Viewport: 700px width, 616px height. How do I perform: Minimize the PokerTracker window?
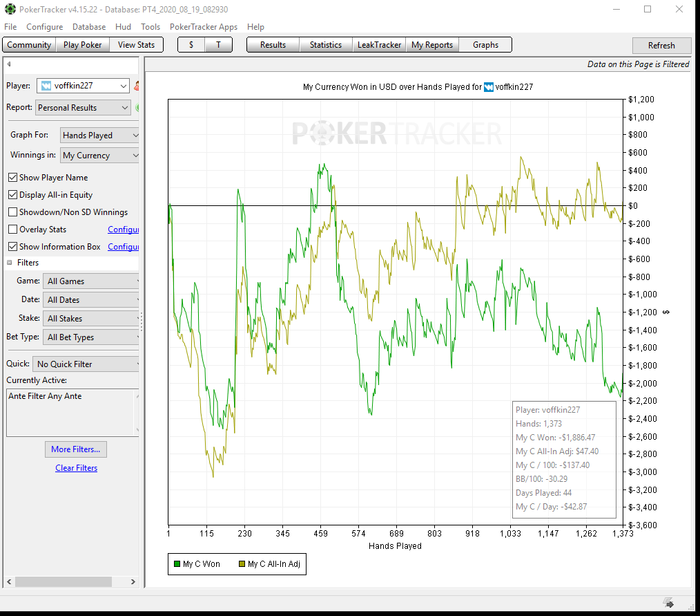pyautogui.click(x=617, y=9)
